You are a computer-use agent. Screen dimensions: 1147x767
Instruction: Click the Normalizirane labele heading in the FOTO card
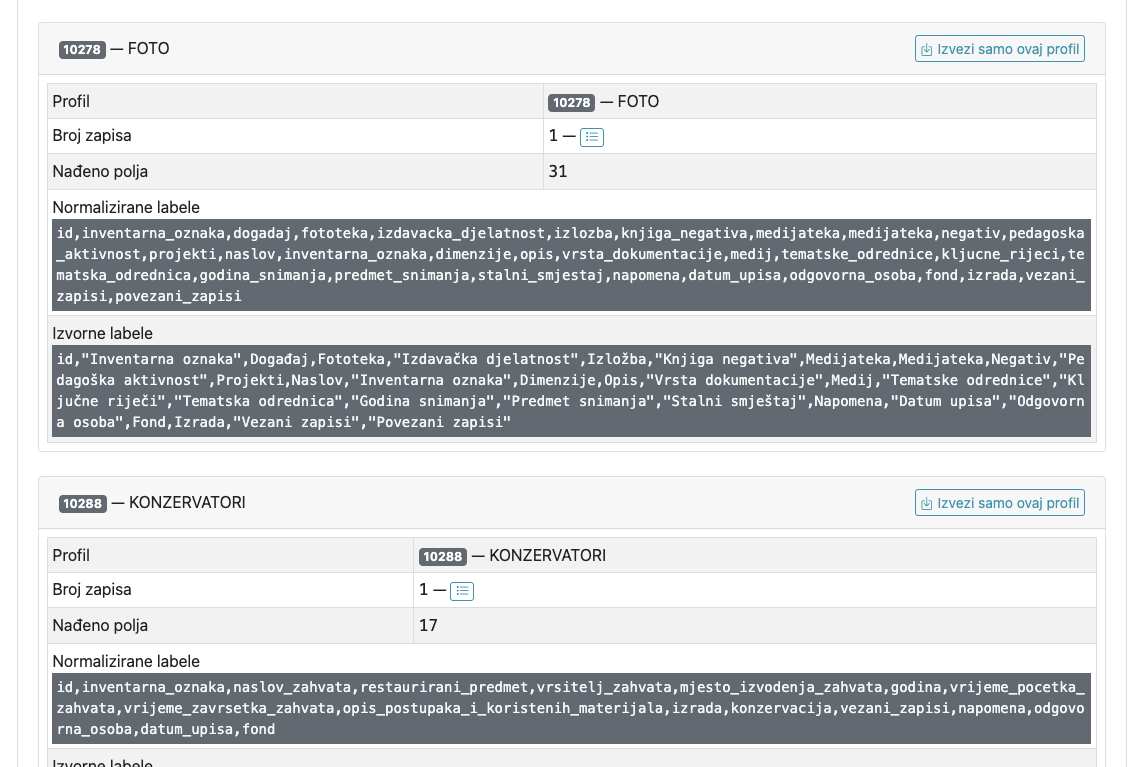[x=126, y=208]
